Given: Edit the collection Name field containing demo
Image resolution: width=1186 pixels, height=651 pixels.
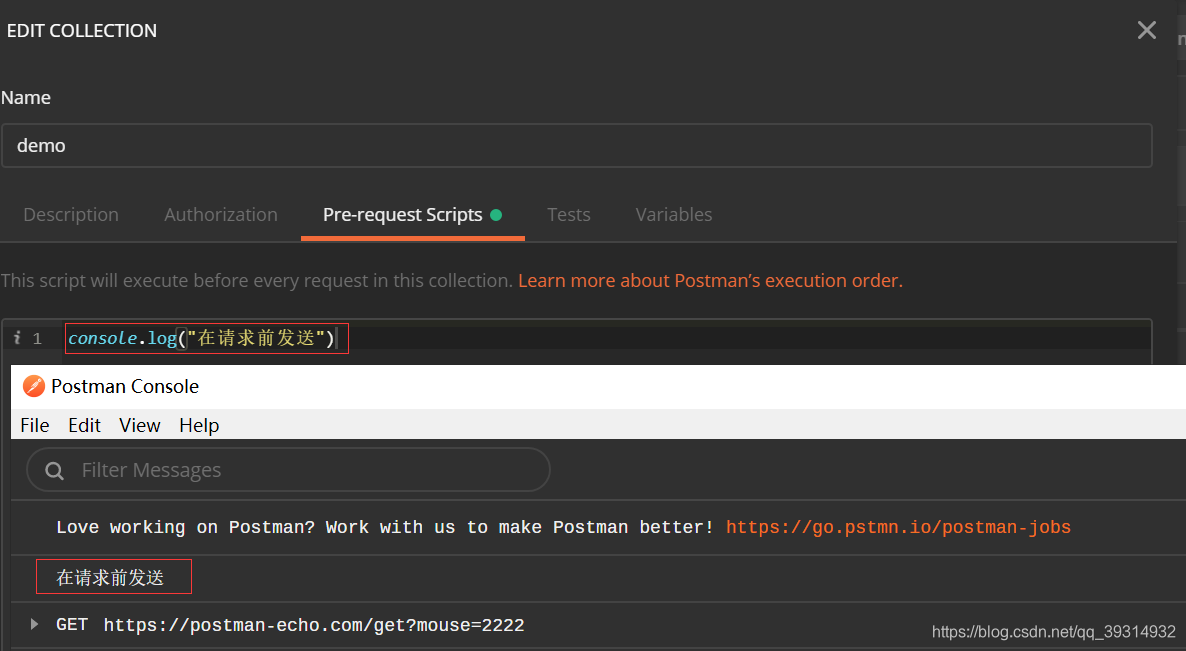Looking at the screenshot, I should 576,145.
